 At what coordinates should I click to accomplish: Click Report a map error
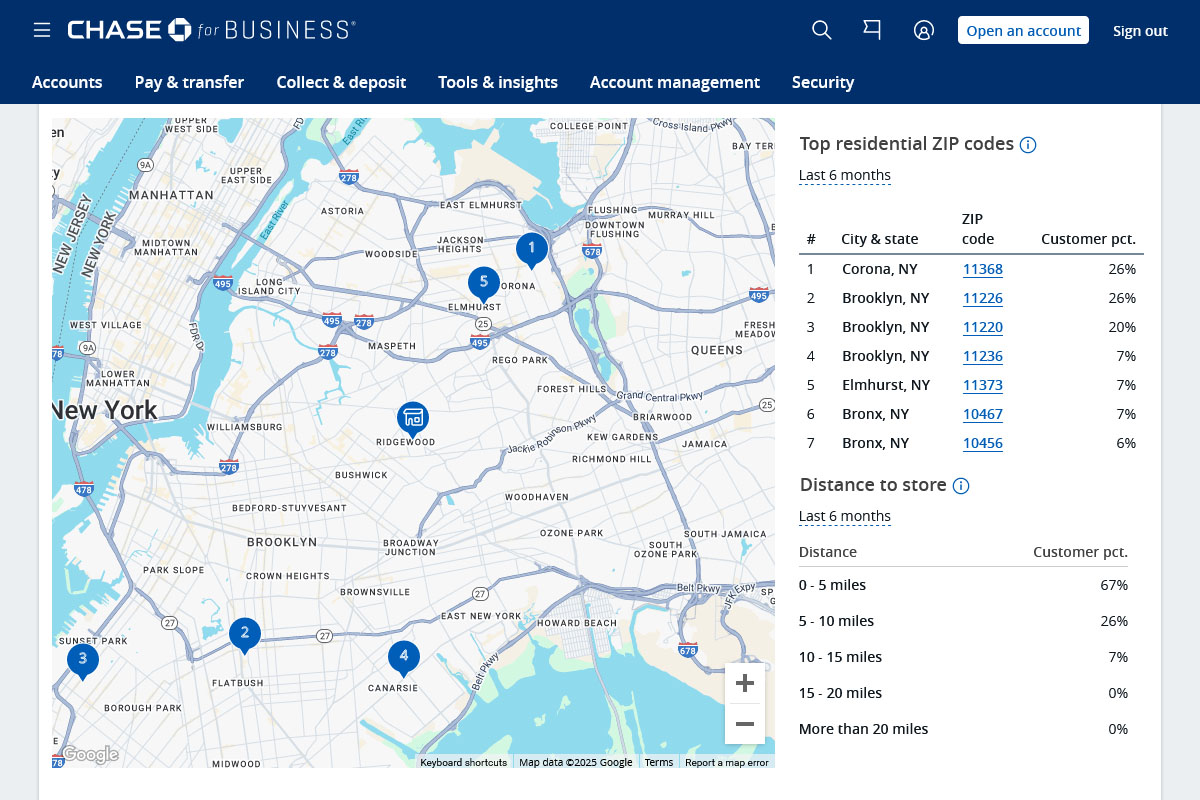727,762
